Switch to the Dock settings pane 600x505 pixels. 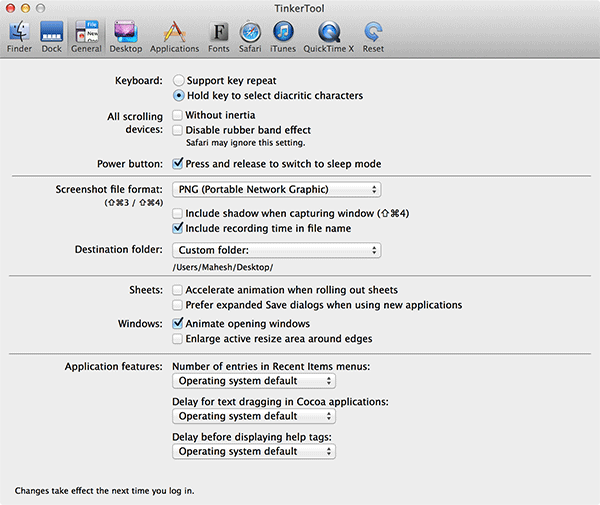pyautogui.click(x=51, y=35)
